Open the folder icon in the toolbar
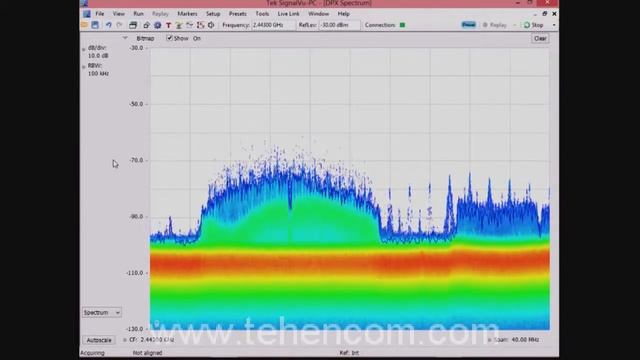640x360 pixels. (84, 25)
